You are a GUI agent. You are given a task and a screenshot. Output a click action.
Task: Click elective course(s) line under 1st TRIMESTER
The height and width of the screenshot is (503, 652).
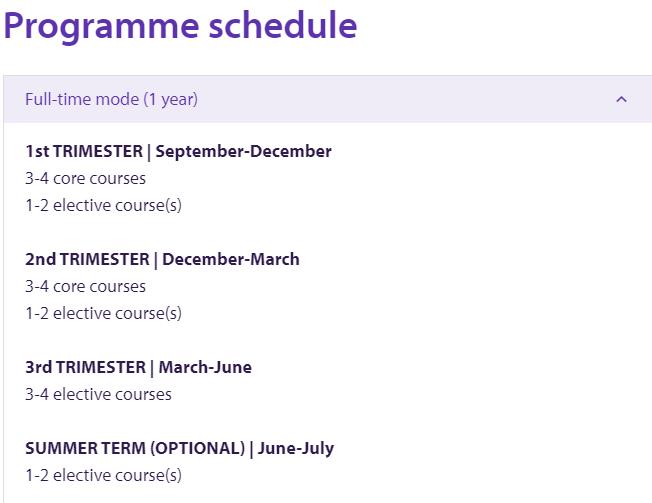tap(103, 206)
